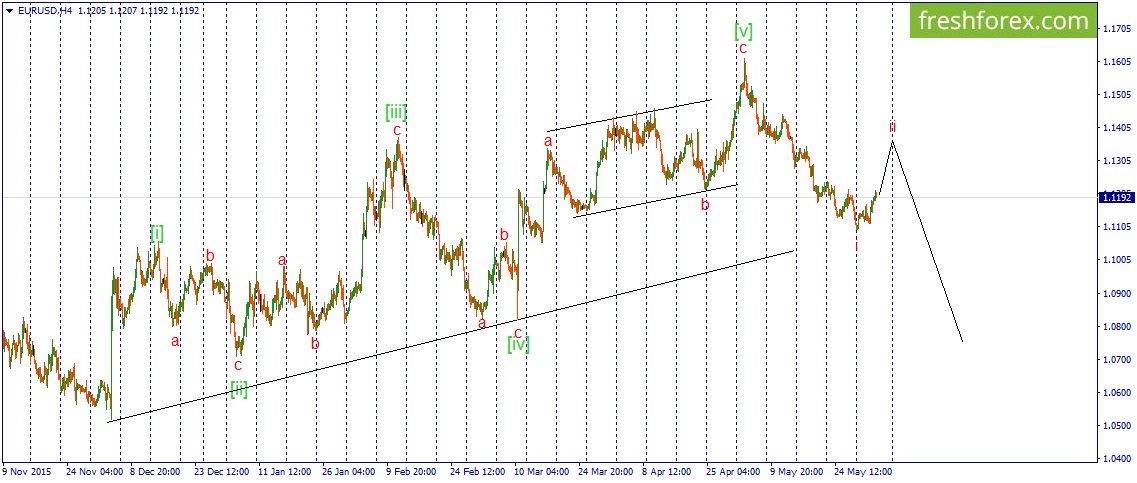Click the freshforex.com logo banner

point(1003,21)
